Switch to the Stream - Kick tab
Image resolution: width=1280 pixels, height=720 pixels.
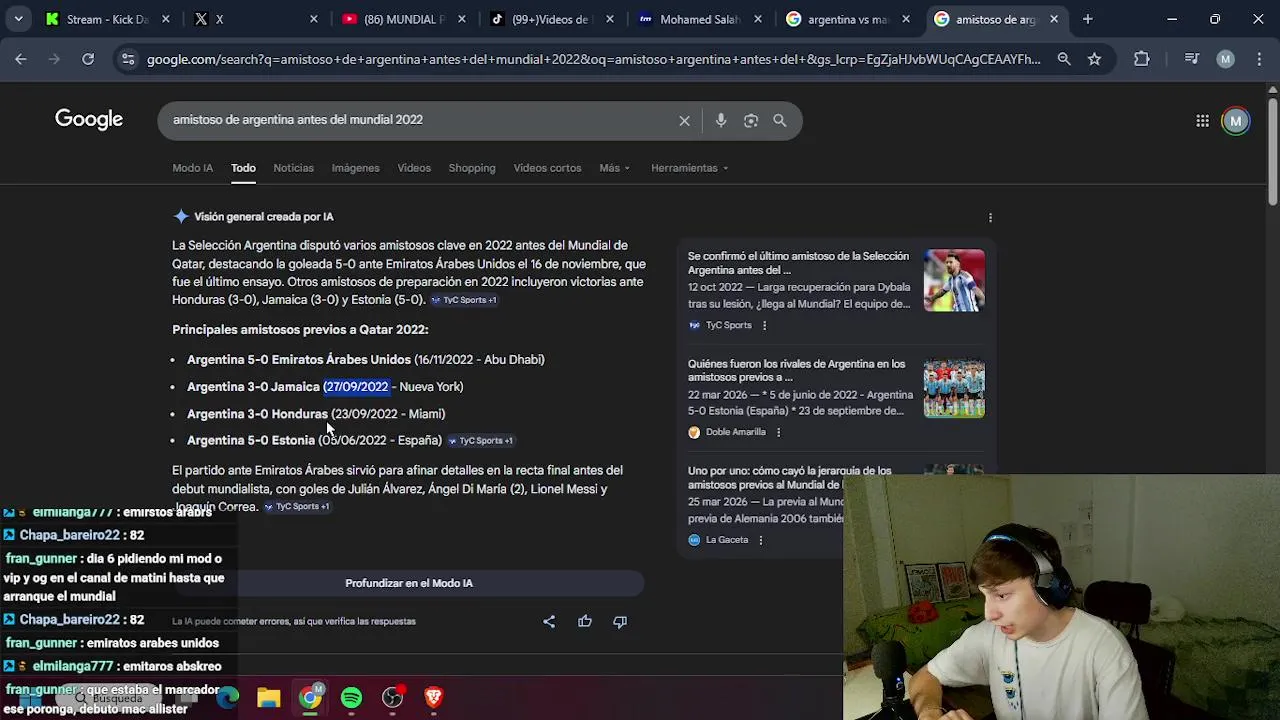(x=108, y=19)
